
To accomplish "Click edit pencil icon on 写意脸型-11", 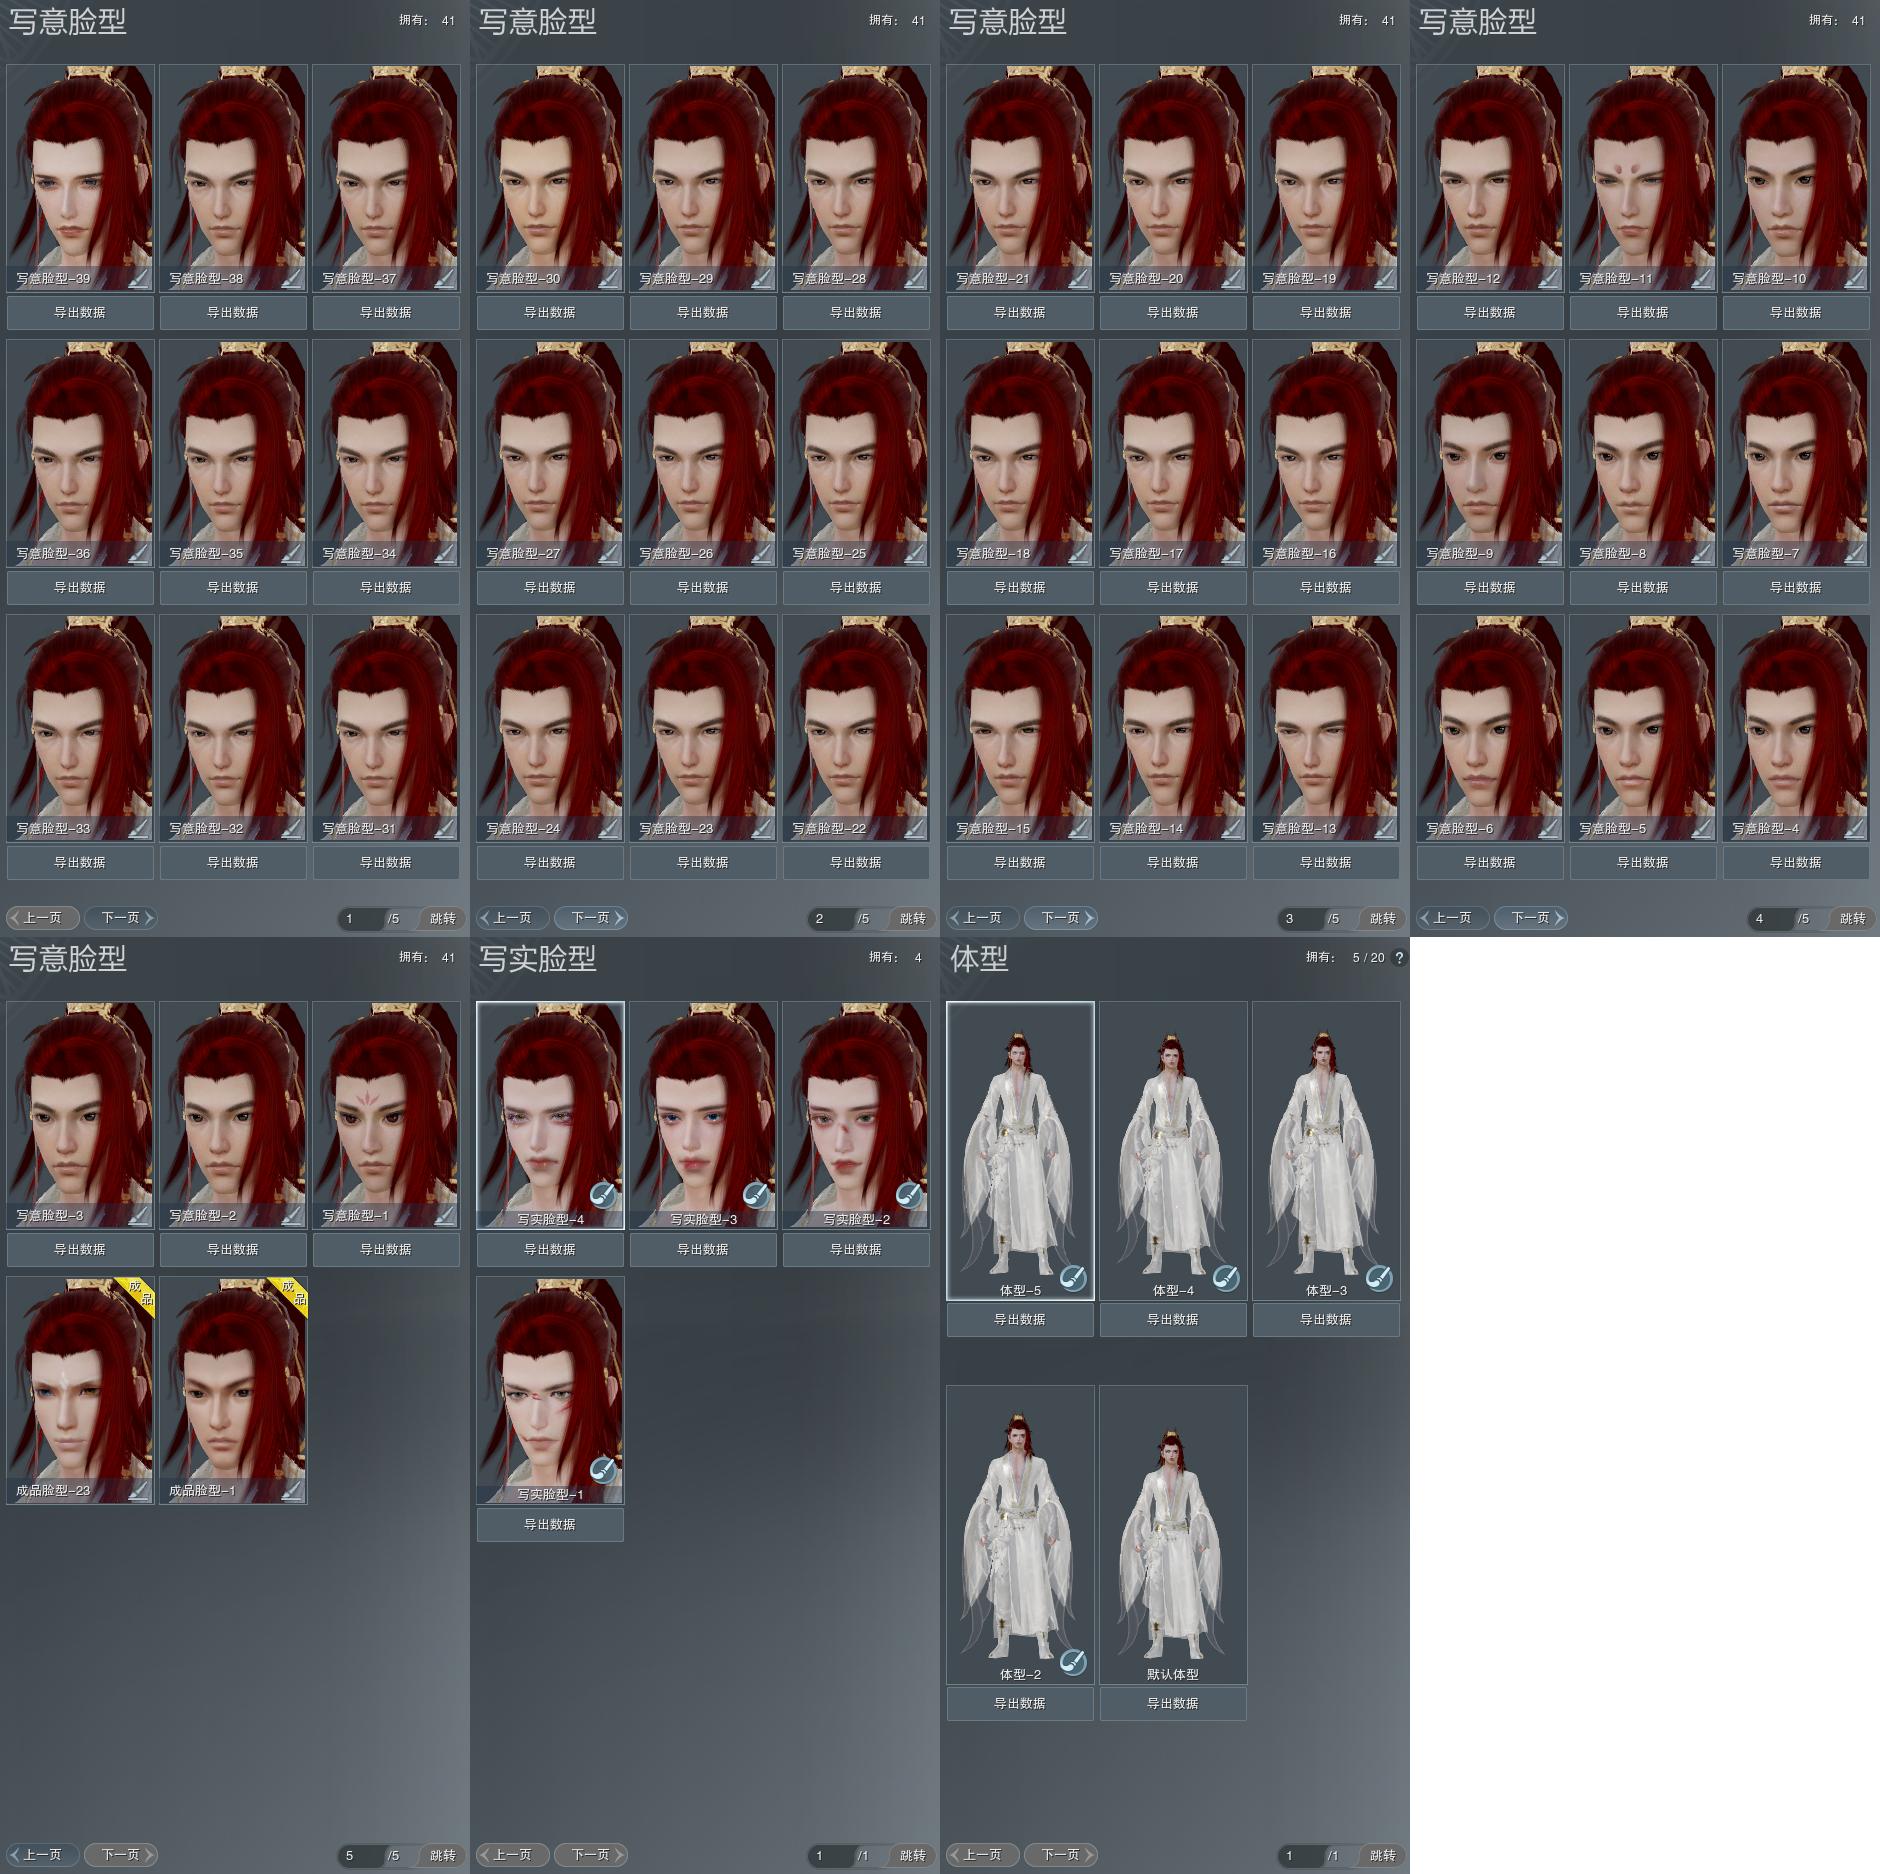I will click(x=1702, y=278).
